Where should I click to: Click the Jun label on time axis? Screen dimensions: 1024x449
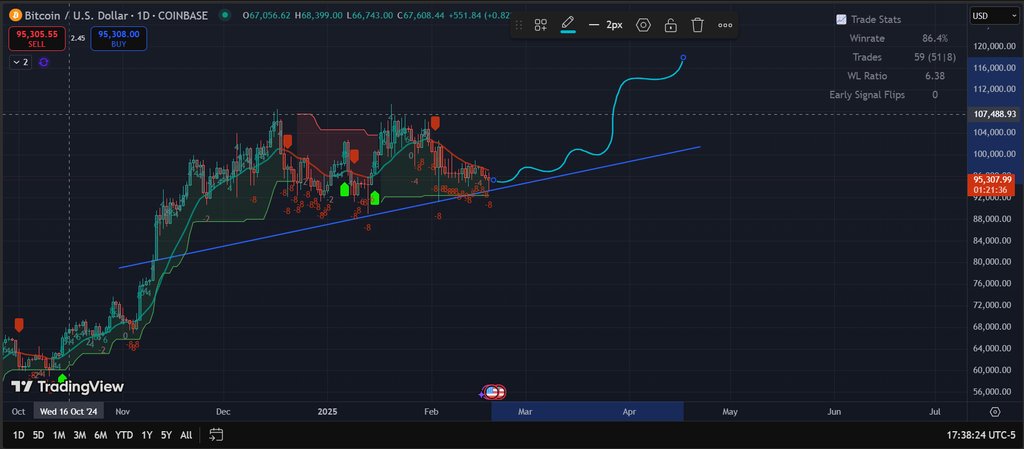point(834,412)
